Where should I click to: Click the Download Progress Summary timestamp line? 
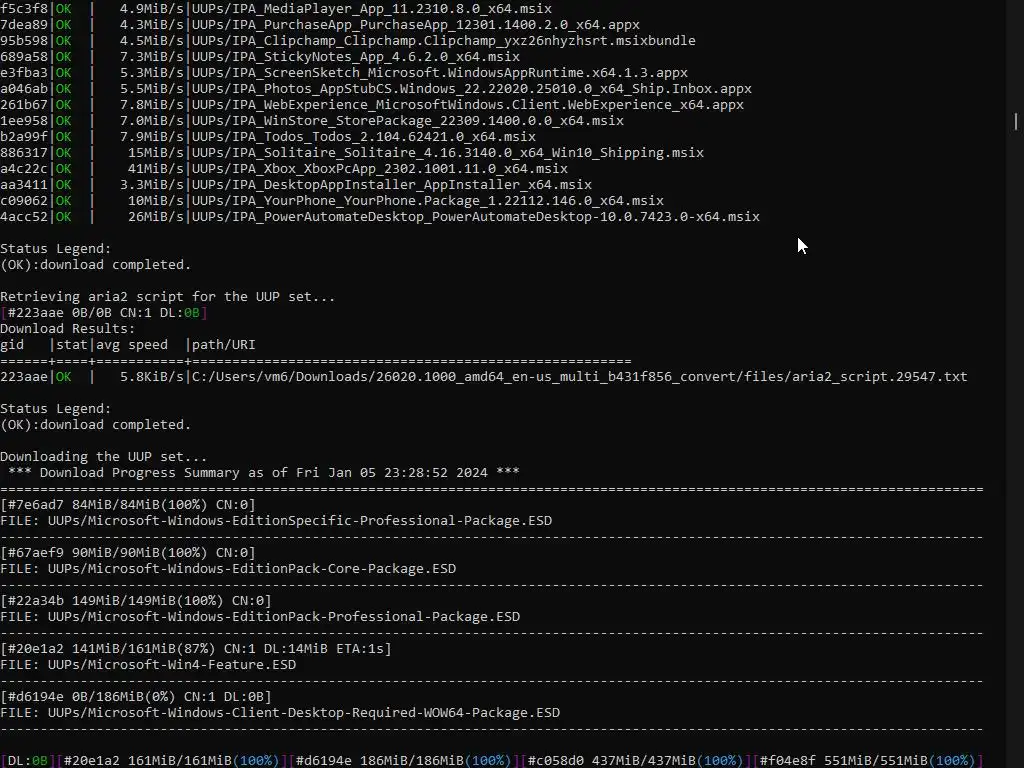click(264, 473)
